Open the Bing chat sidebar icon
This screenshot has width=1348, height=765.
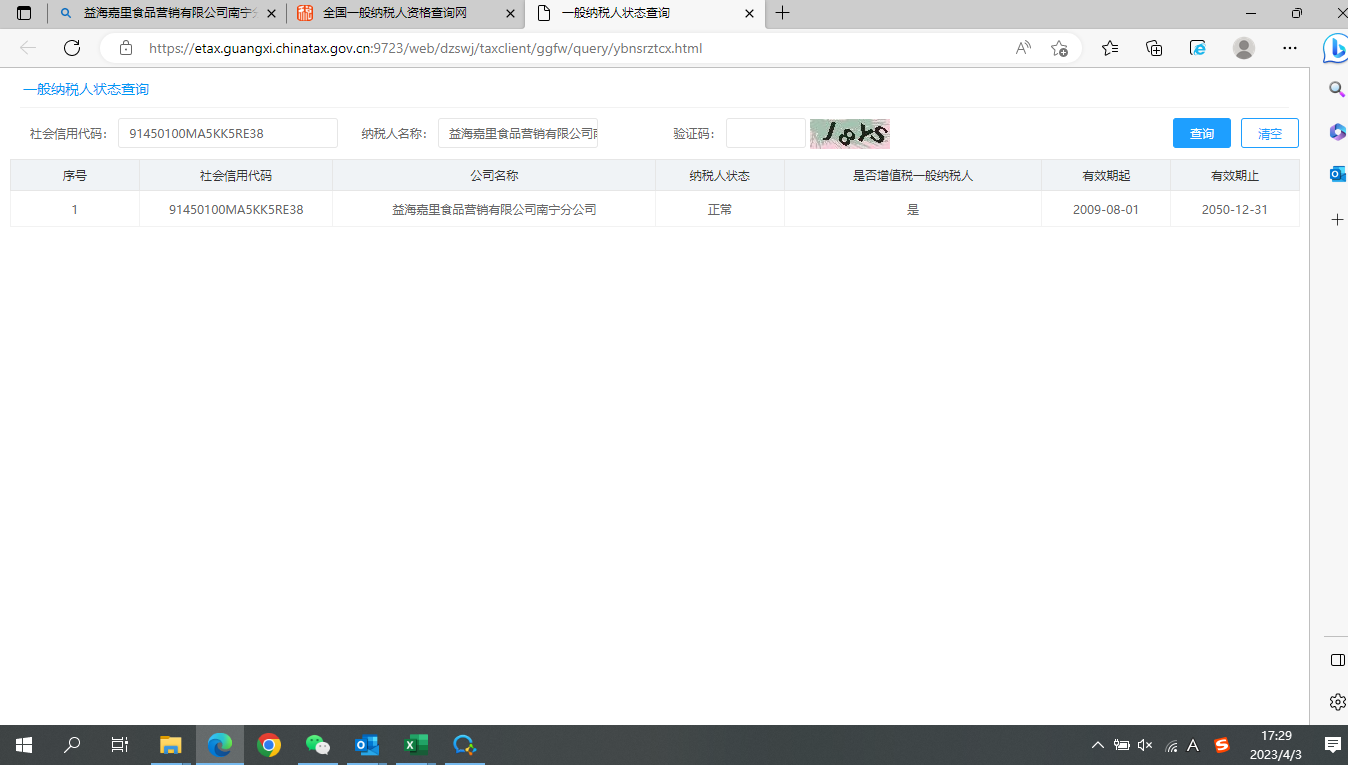point(1334,48)
